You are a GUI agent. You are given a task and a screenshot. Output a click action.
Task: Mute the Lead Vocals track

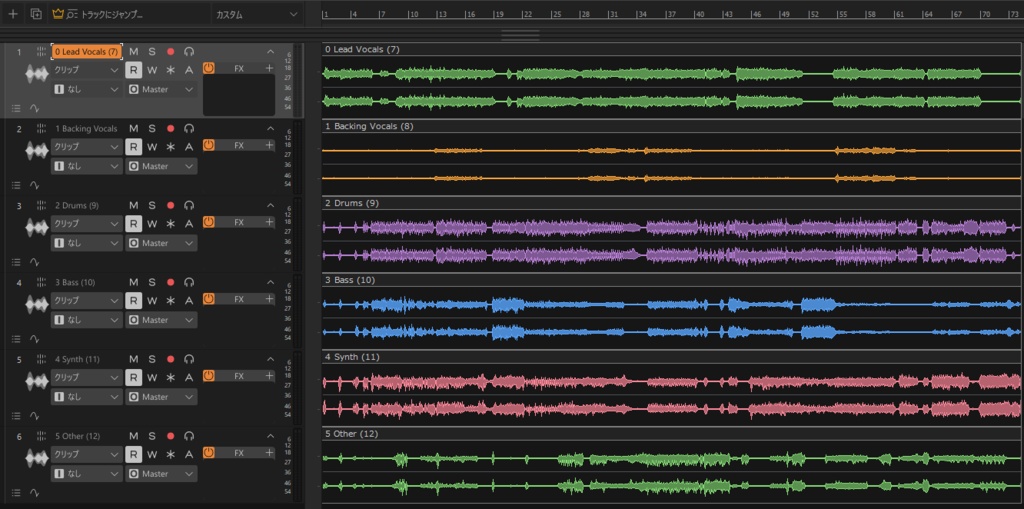click(x=133, y=52)
